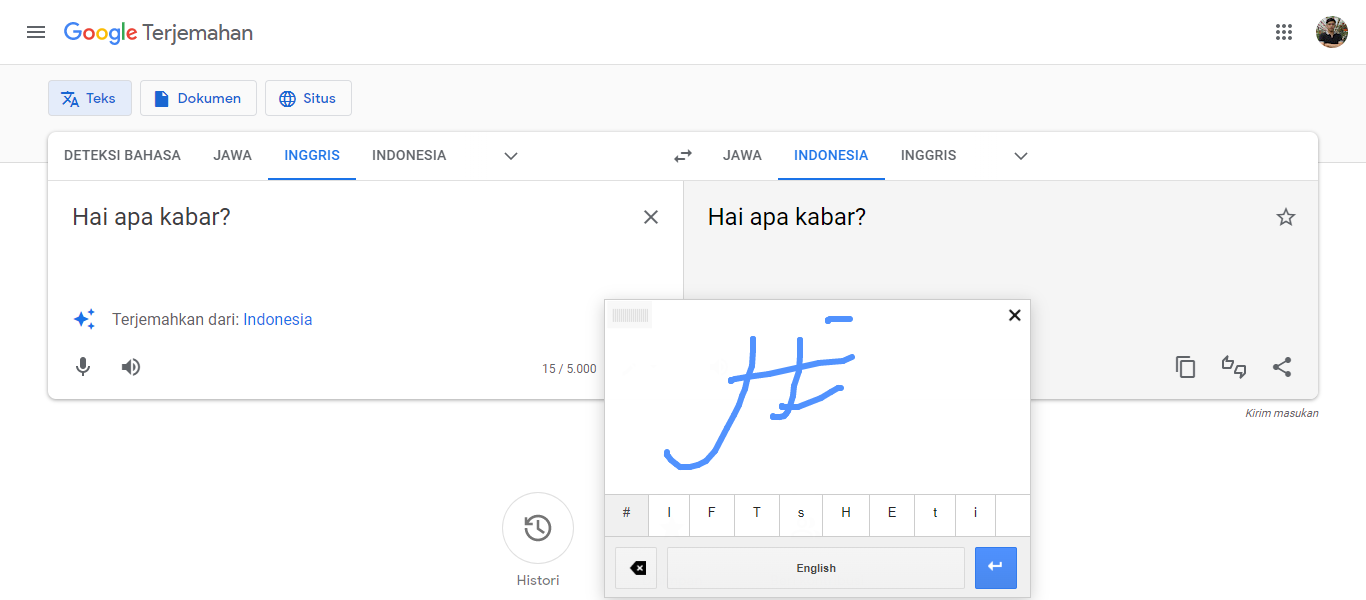Copy the translation with the copy icon
The image size is (1366, 600).
tap(1185, 367)
